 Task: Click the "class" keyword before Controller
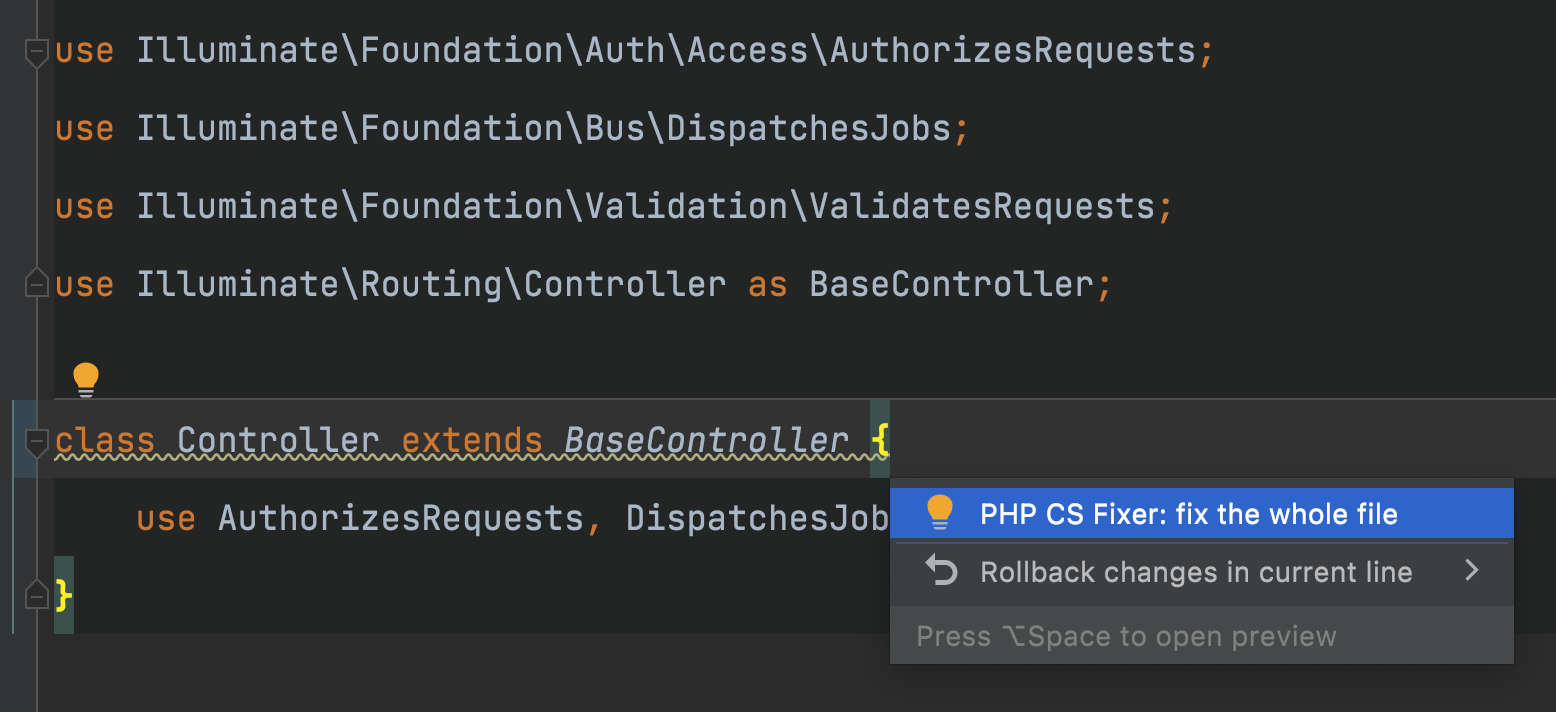(x=105, y=440)
